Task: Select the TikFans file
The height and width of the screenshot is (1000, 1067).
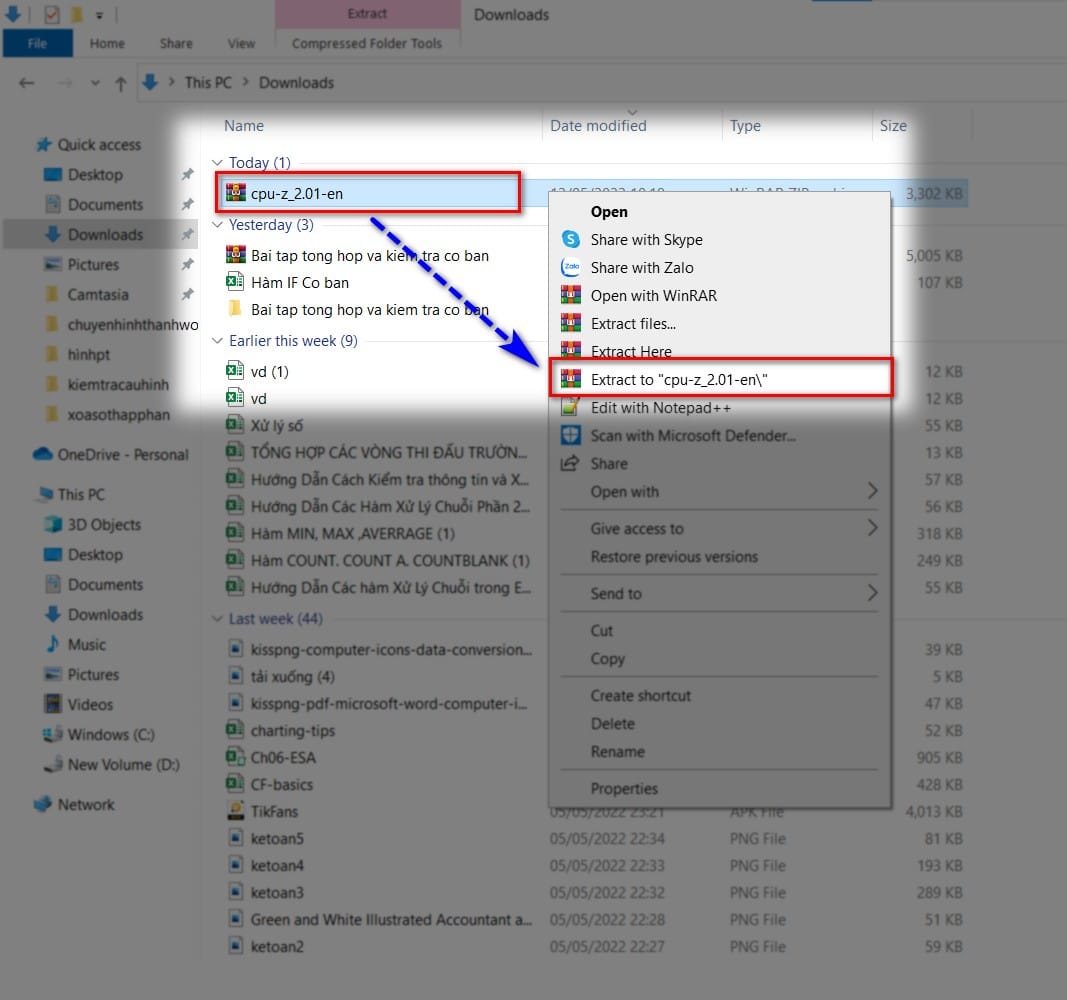Action: pos(274,812)
